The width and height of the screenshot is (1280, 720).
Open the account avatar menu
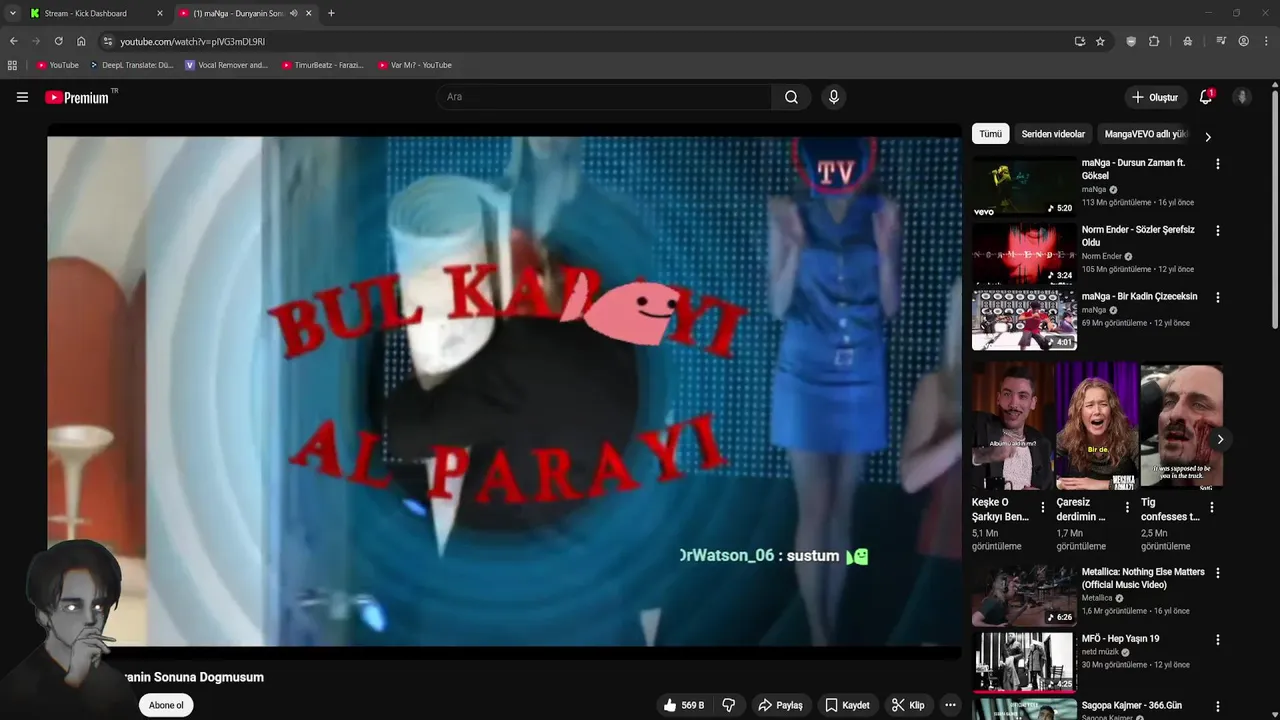[x=1242, y=97]
